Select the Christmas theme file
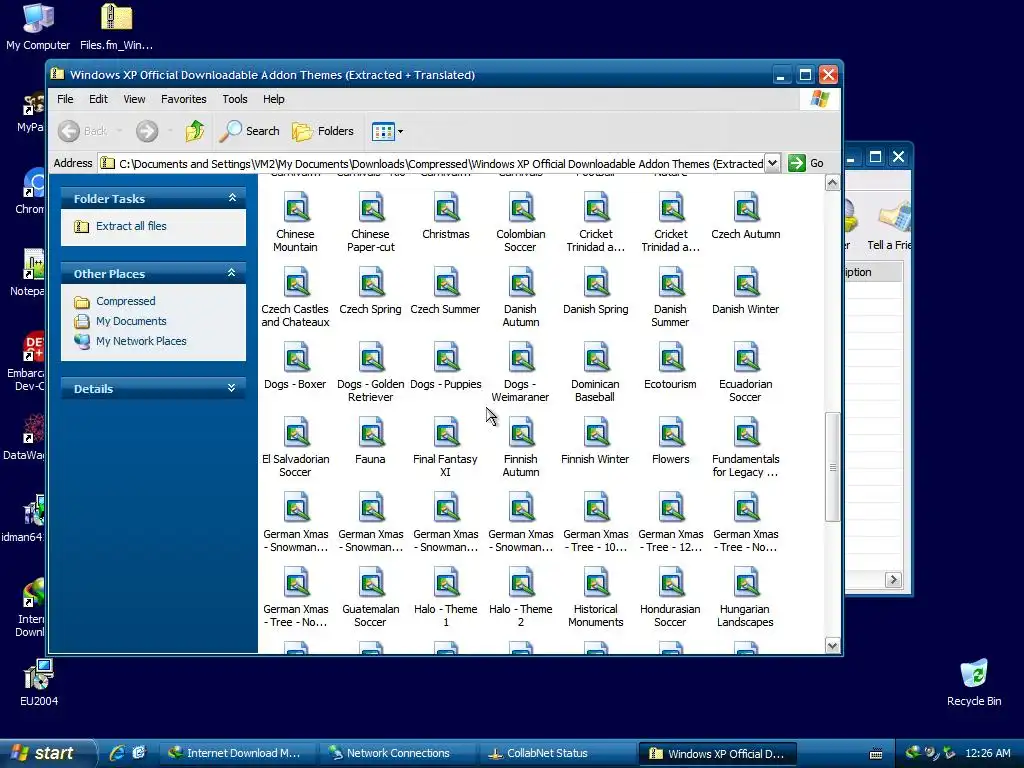The image size is (1024, 768). [x=446, y=215]
